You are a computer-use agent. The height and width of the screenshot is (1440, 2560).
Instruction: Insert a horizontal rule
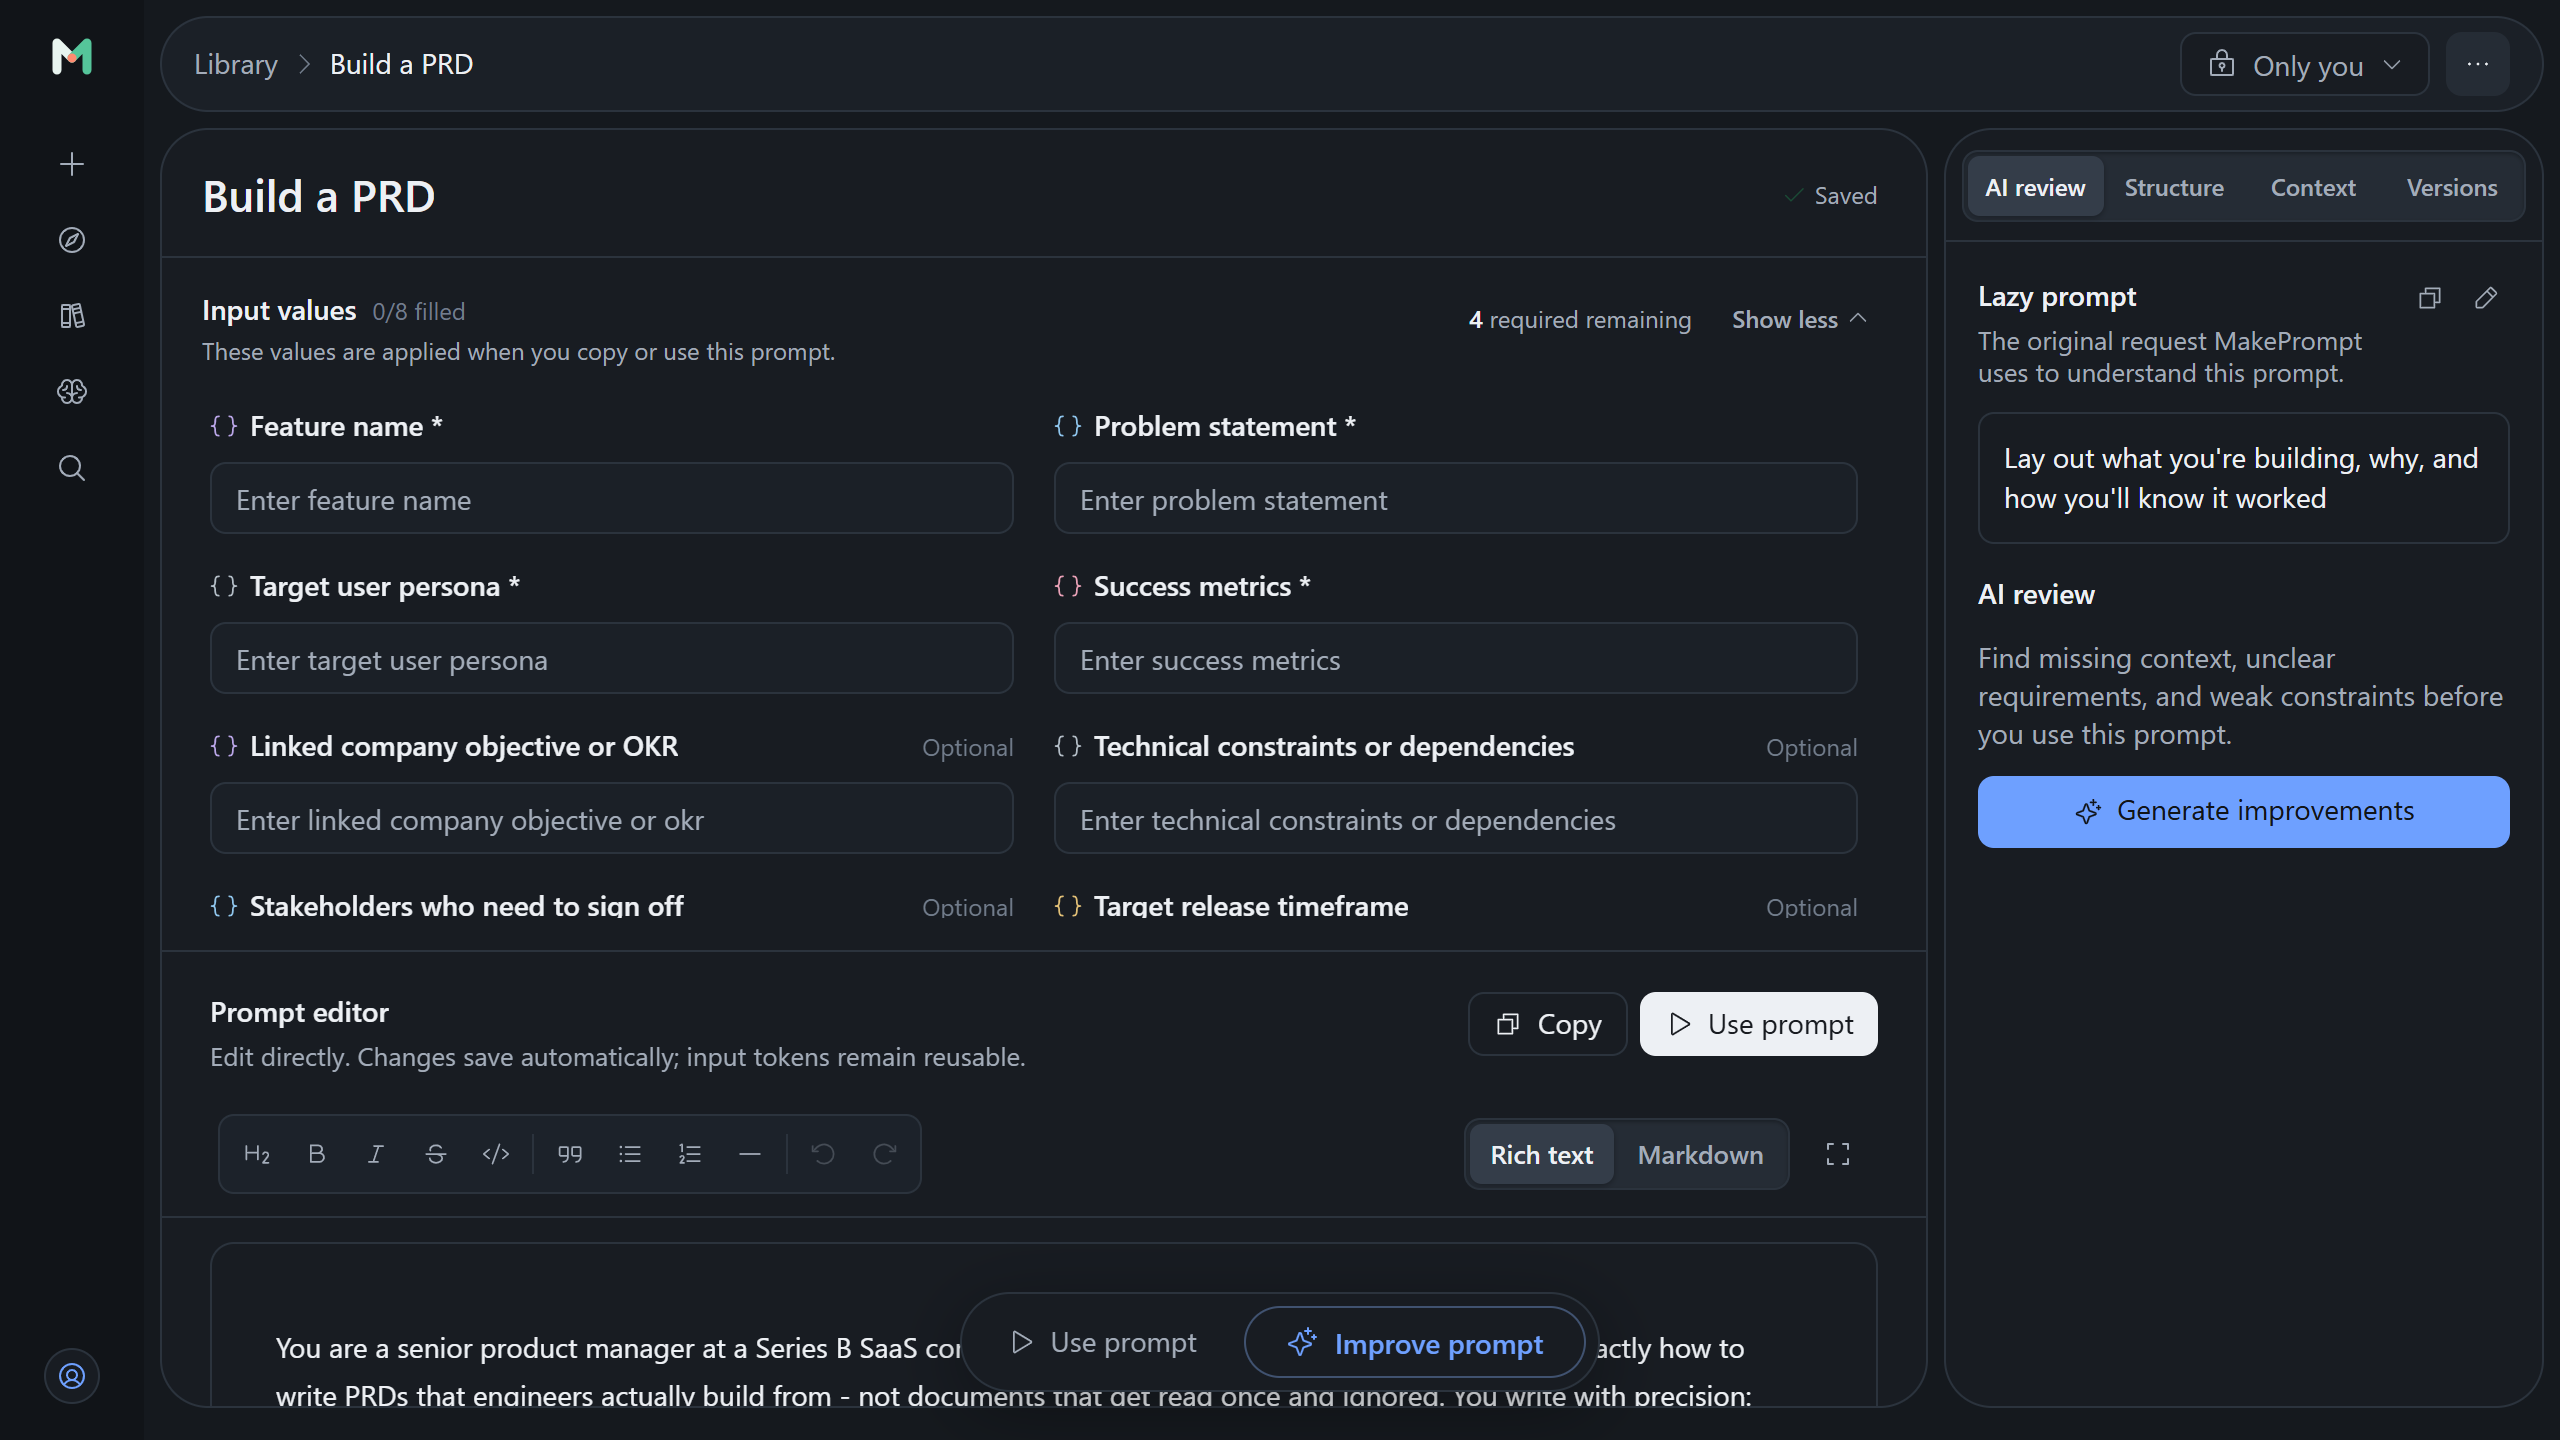click(x=750, y=1154)
